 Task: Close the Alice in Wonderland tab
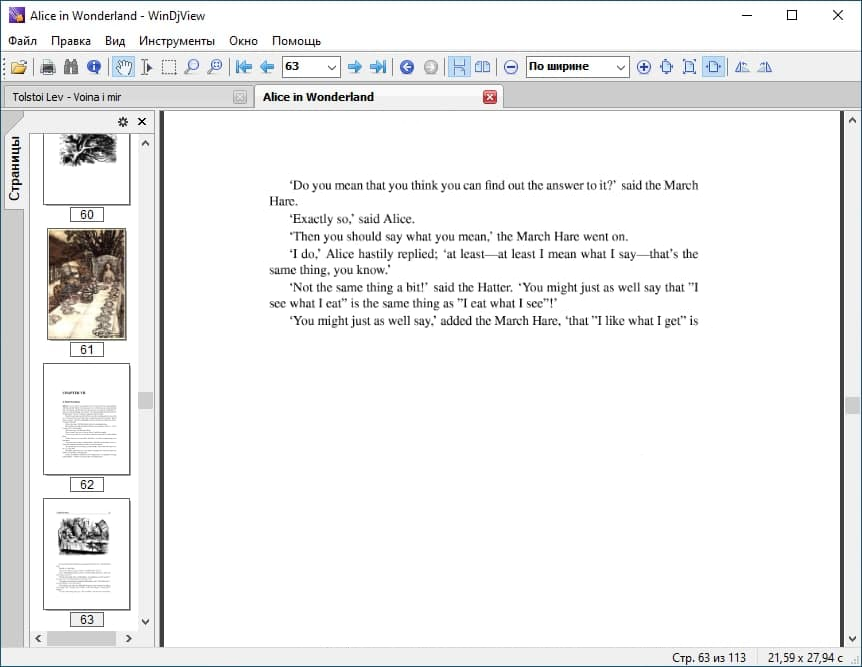pyautogui.click(x=490, y=97)
